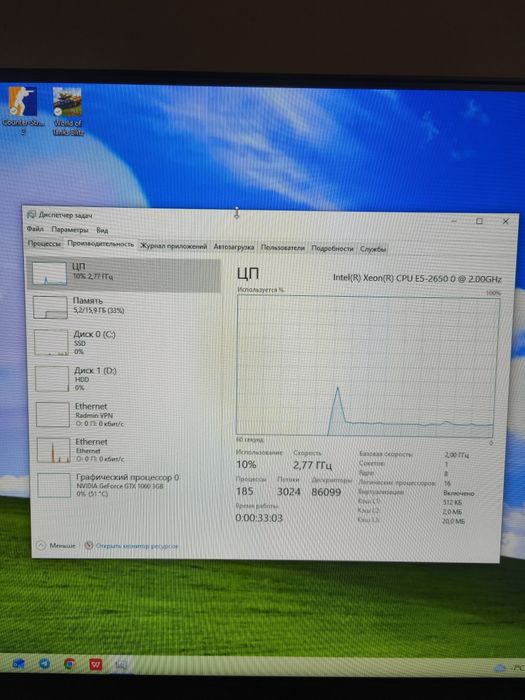Select the ЦП performance graph thumbnail
The width and height of the screenshot is (525, 700).
[49, 273]
